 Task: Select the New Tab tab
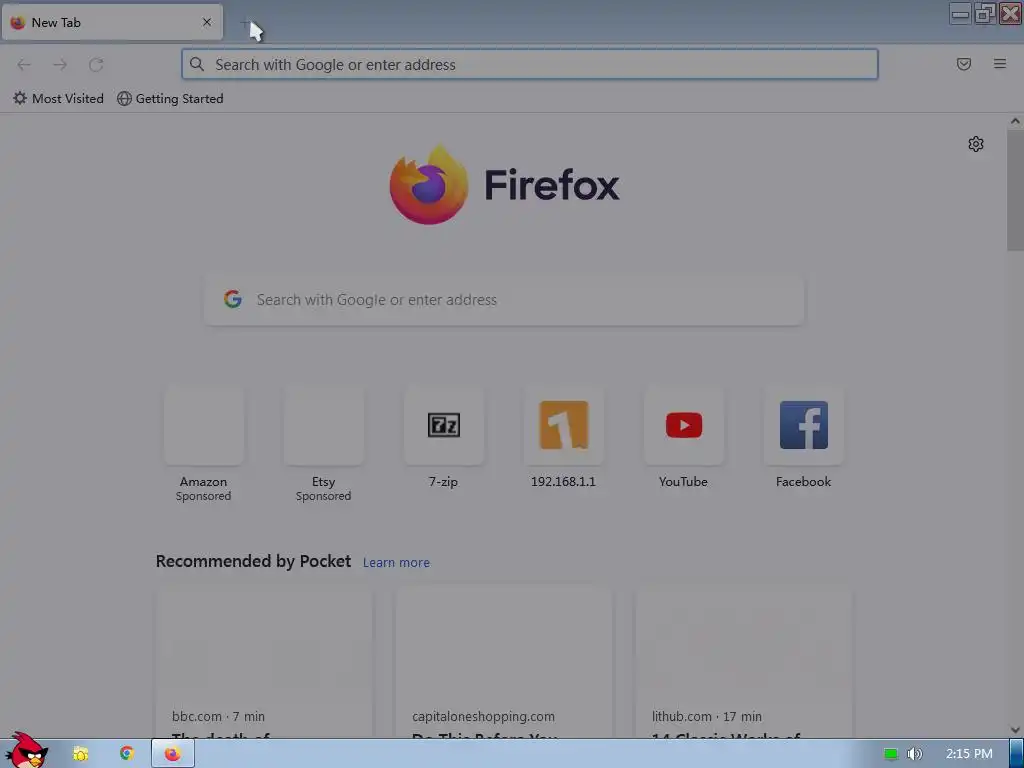112,22
